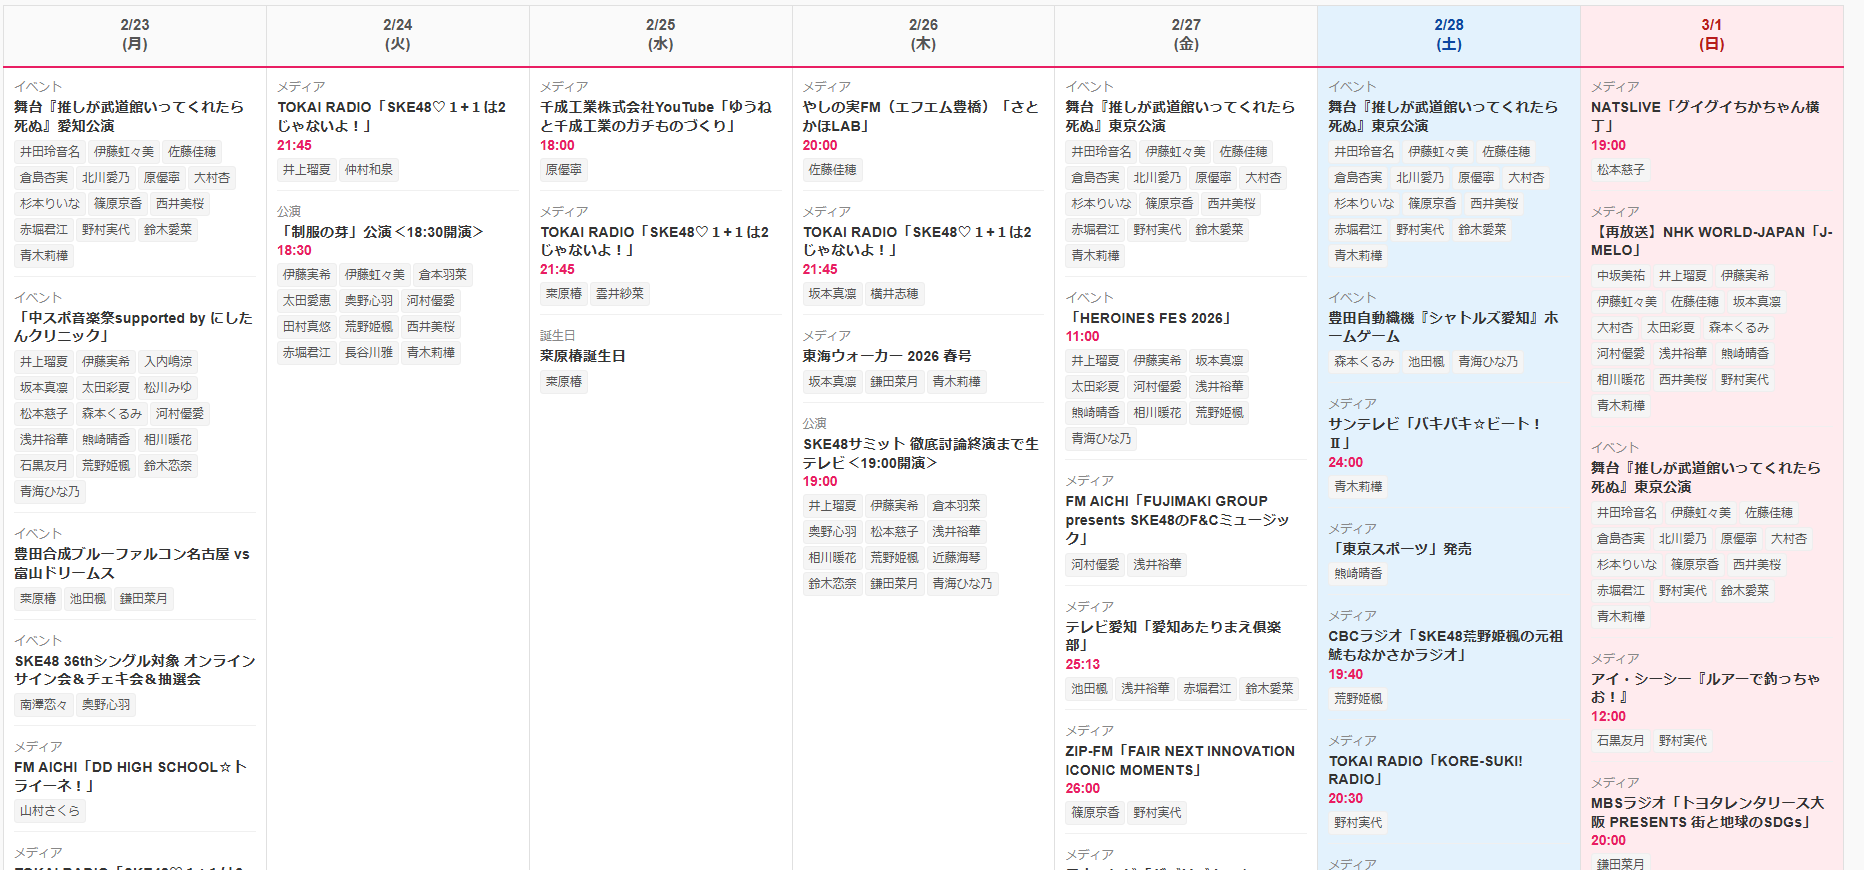Click the 南澤恋々 member tag
Image resolution: width=1864 pixels, height=870 pixels.
pyautogui.click(x=44, y=705)
